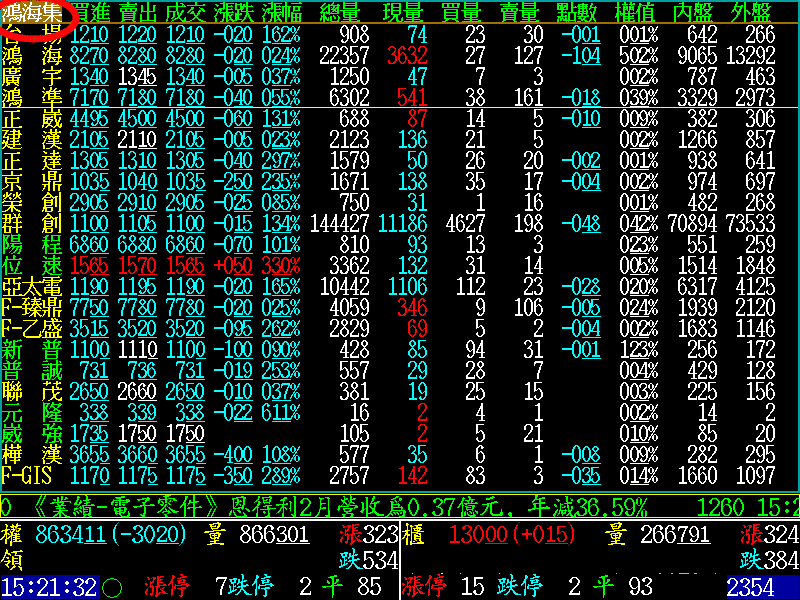The width and height of the screenshot is (800, 600).
Task: Click the 點數 column header
Action: 576,13
